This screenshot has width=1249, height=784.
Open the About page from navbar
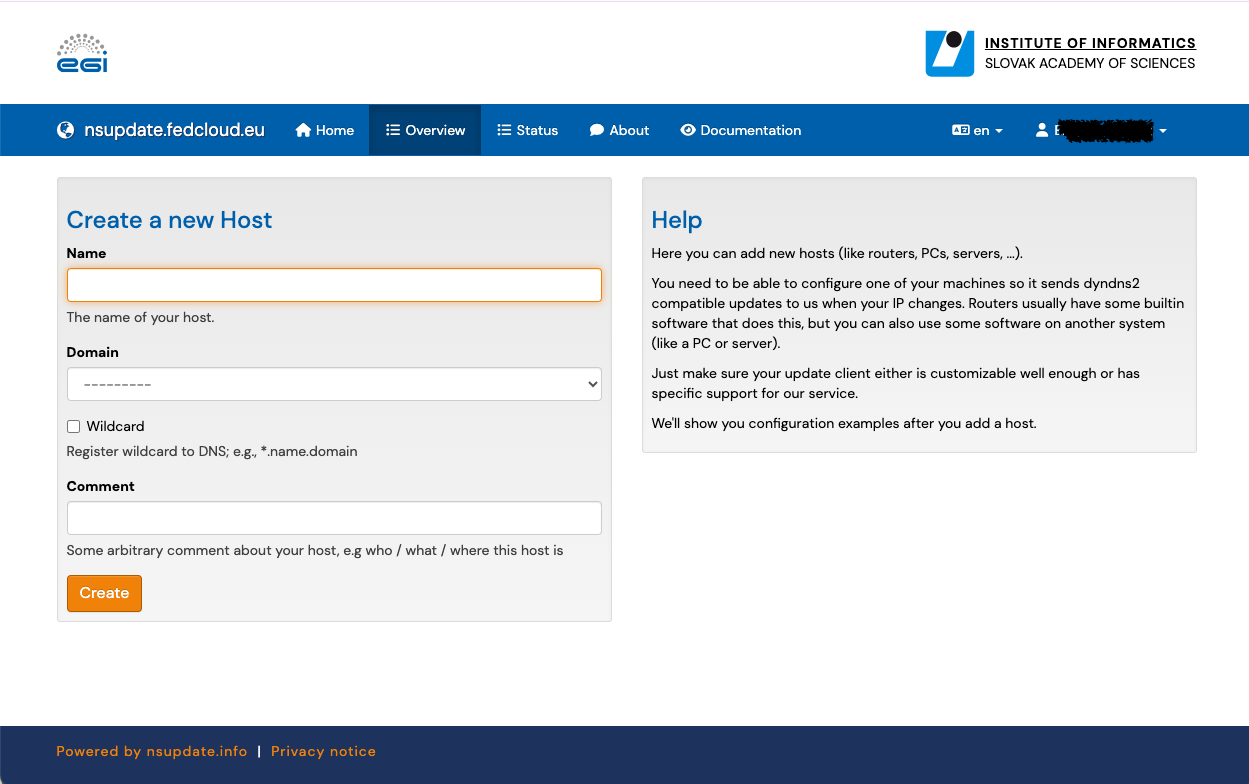click(619, 130)
